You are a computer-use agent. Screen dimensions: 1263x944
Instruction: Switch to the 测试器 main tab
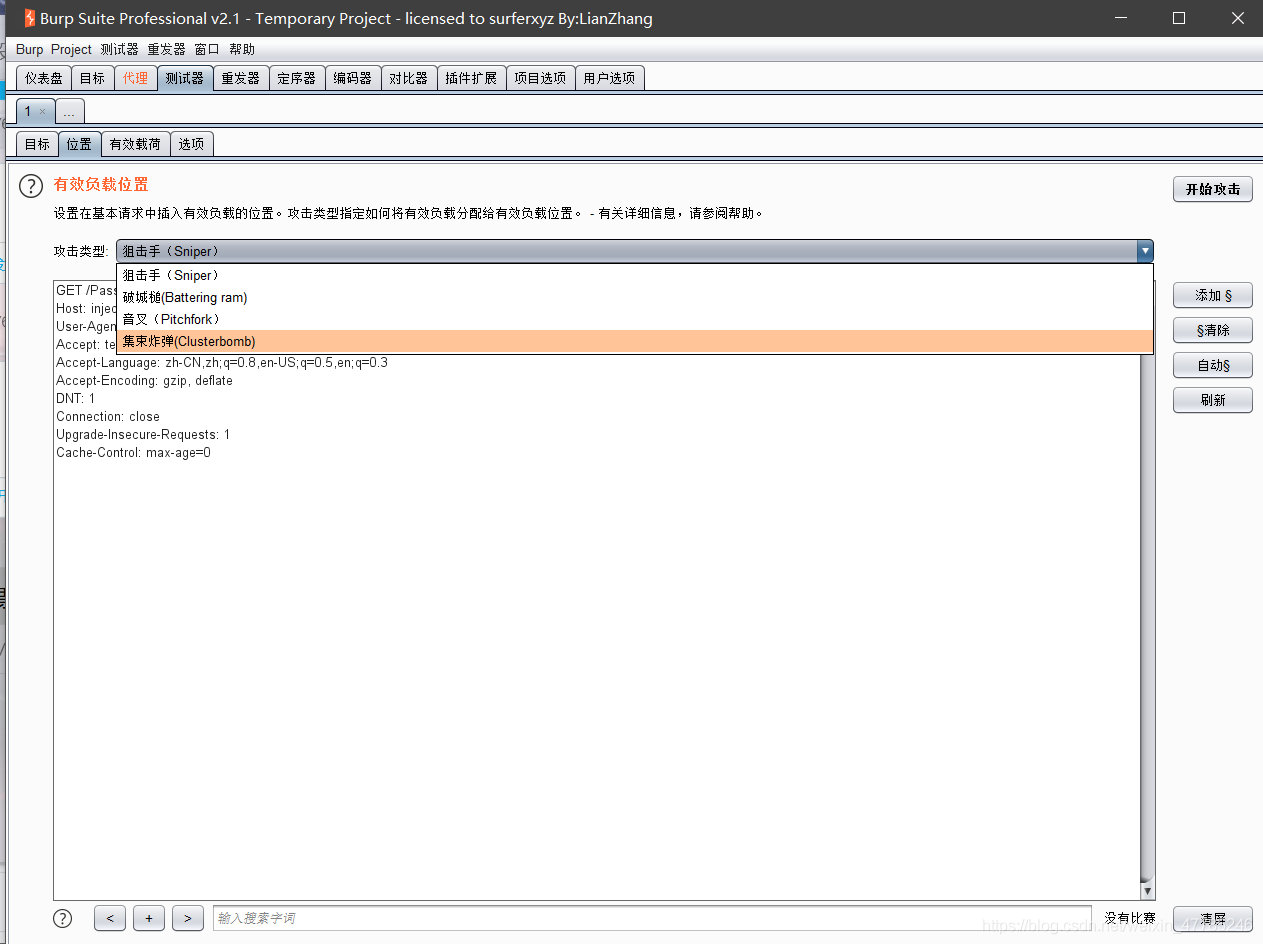pos(184,78)
